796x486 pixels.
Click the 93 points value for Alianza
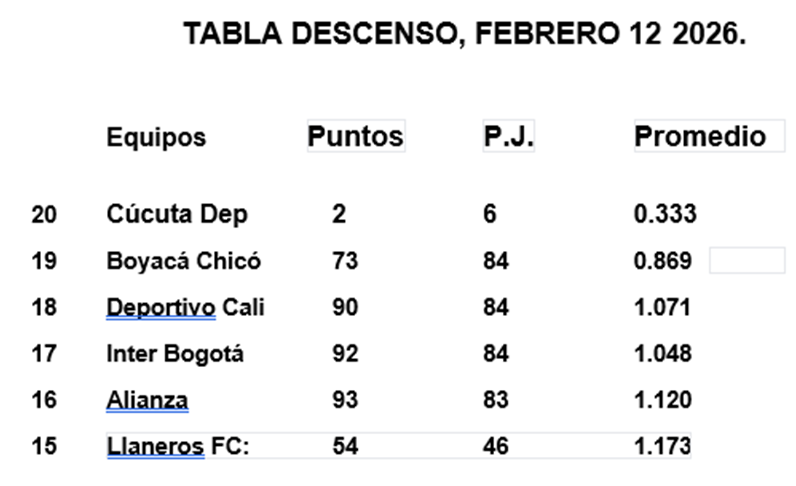(x=346, y=400)
